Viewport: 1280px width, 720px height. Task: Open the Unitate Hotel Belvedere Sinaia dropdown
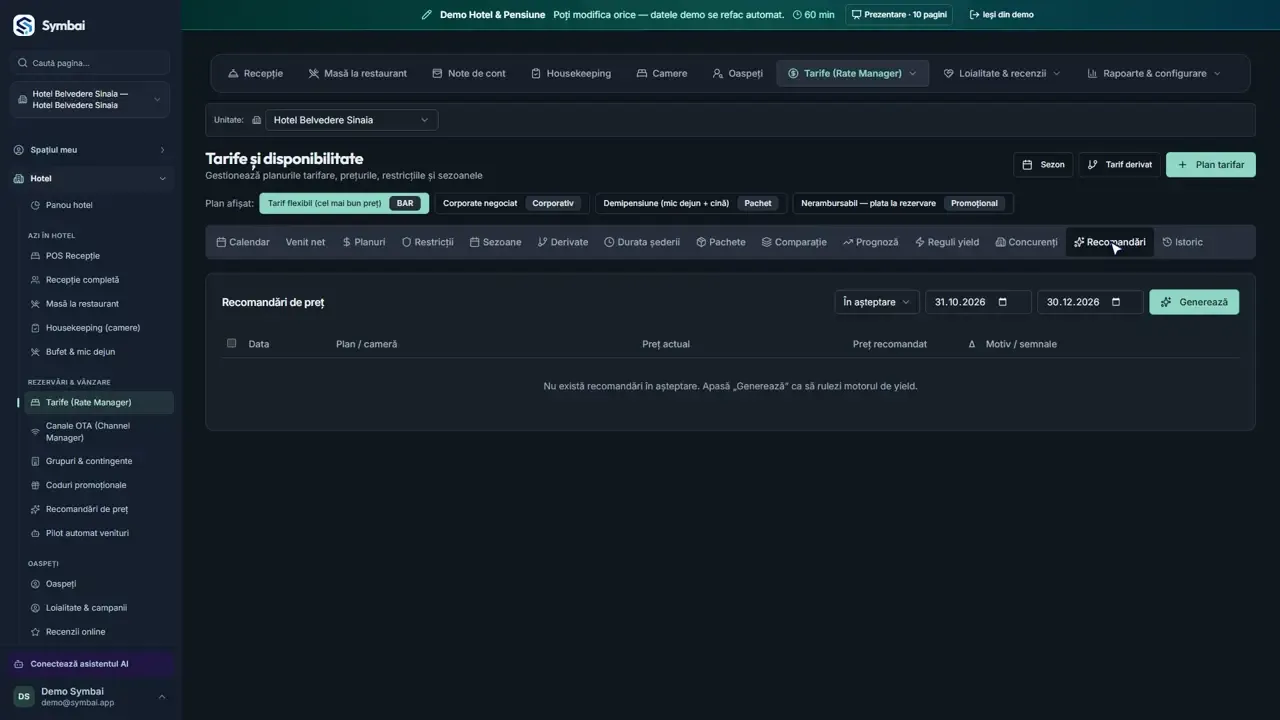click(x=351, y=120)
